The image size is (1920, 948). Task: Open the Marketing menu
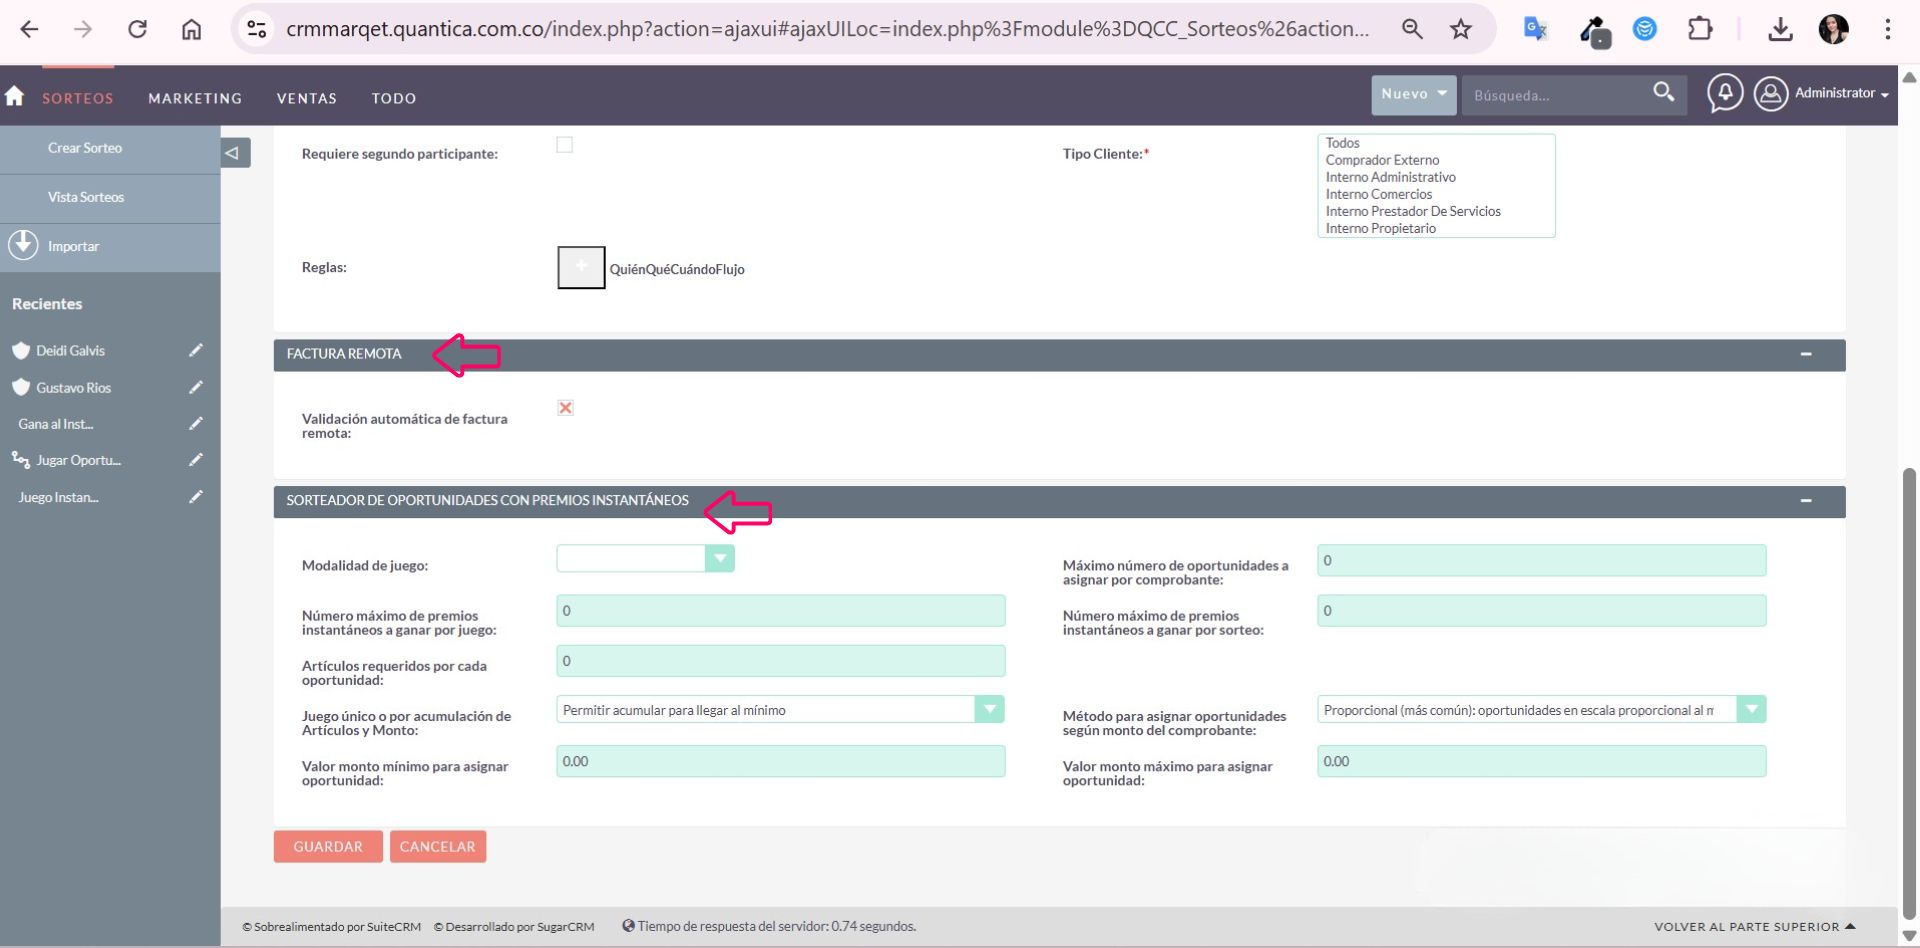click(195, 98)
